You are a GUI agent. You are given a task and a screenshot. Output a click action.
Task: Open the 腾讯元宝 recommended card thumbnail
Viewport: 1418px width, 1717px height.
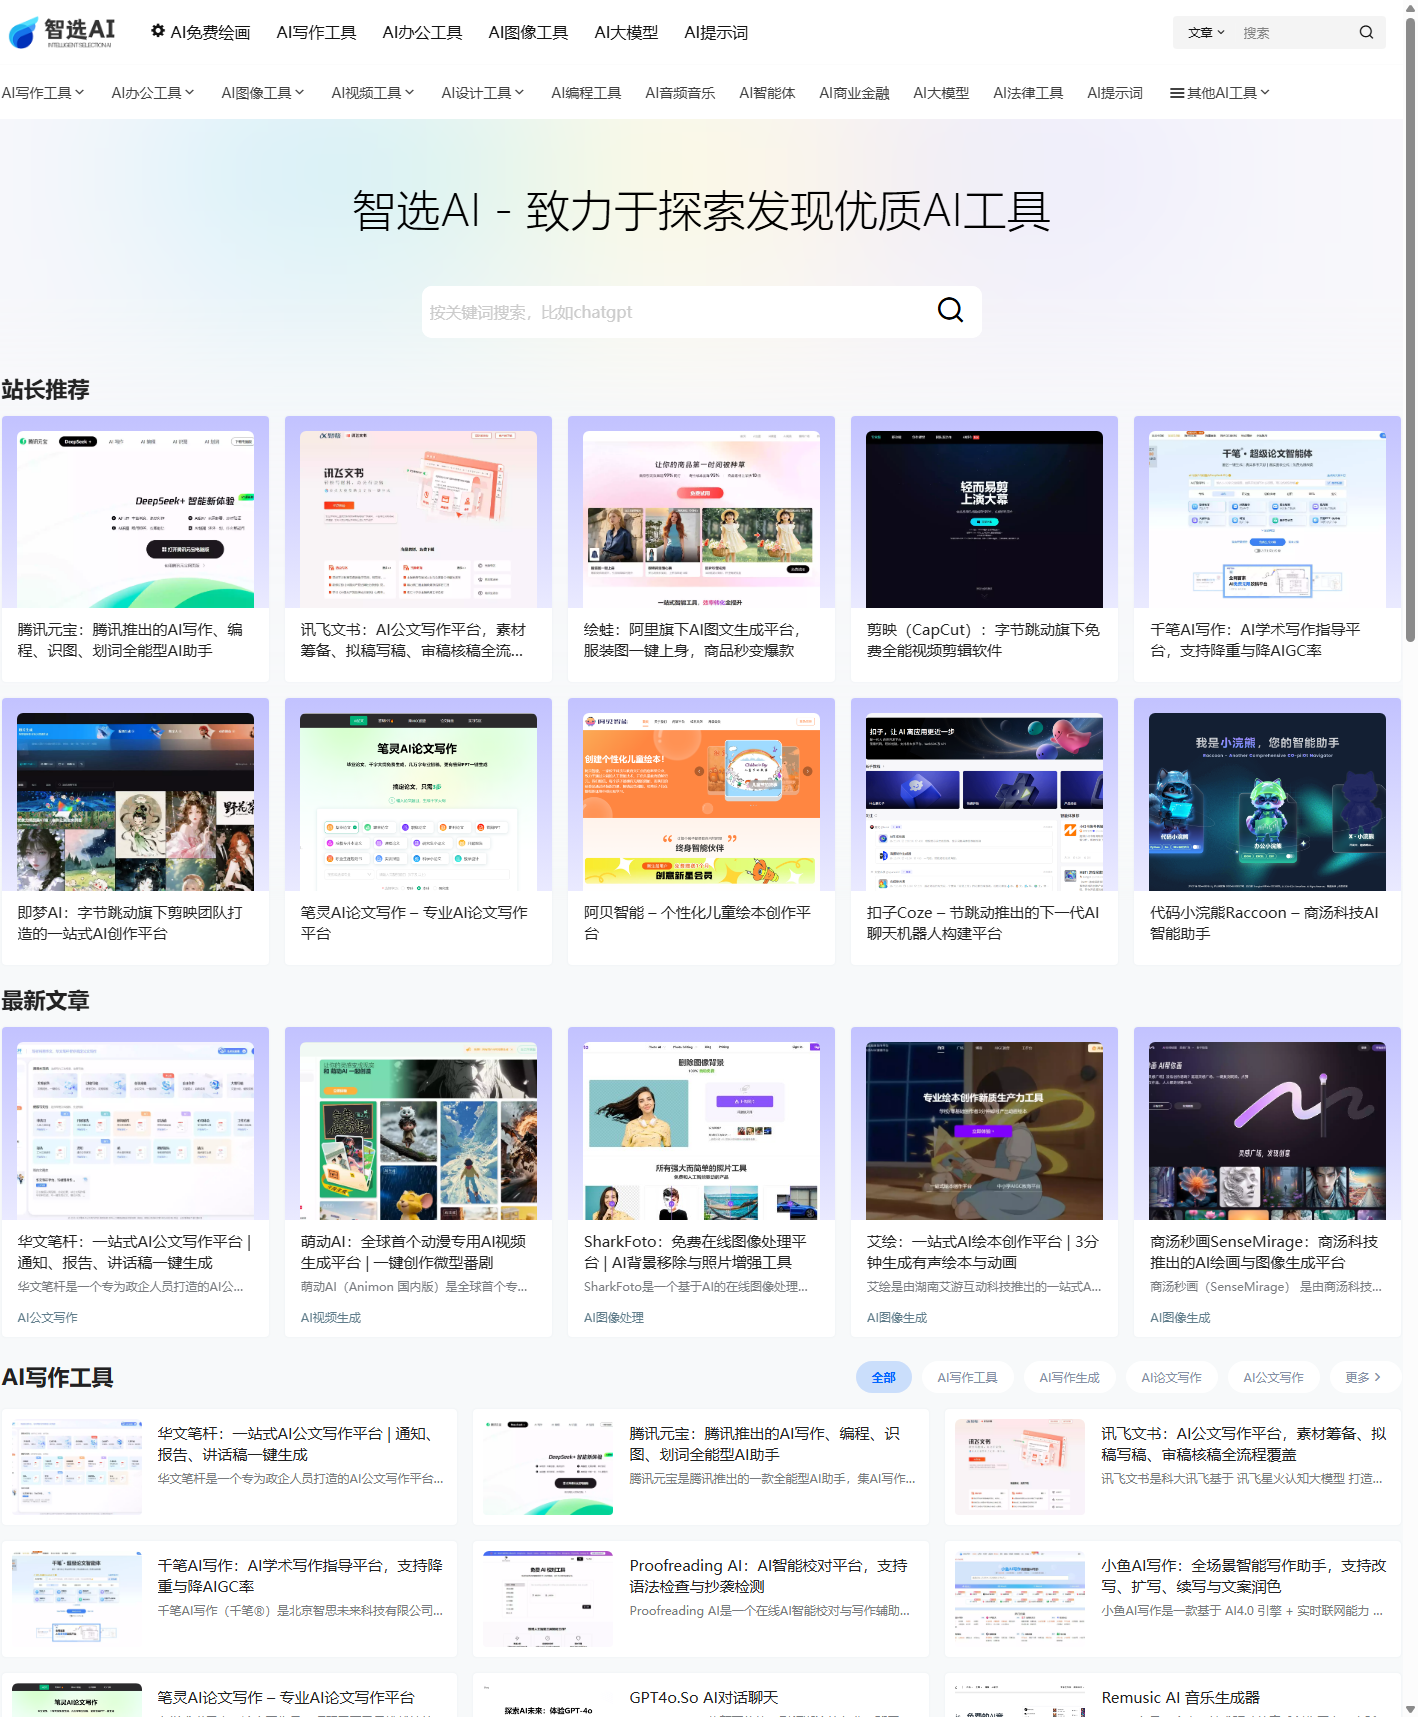tap(135, 519)
